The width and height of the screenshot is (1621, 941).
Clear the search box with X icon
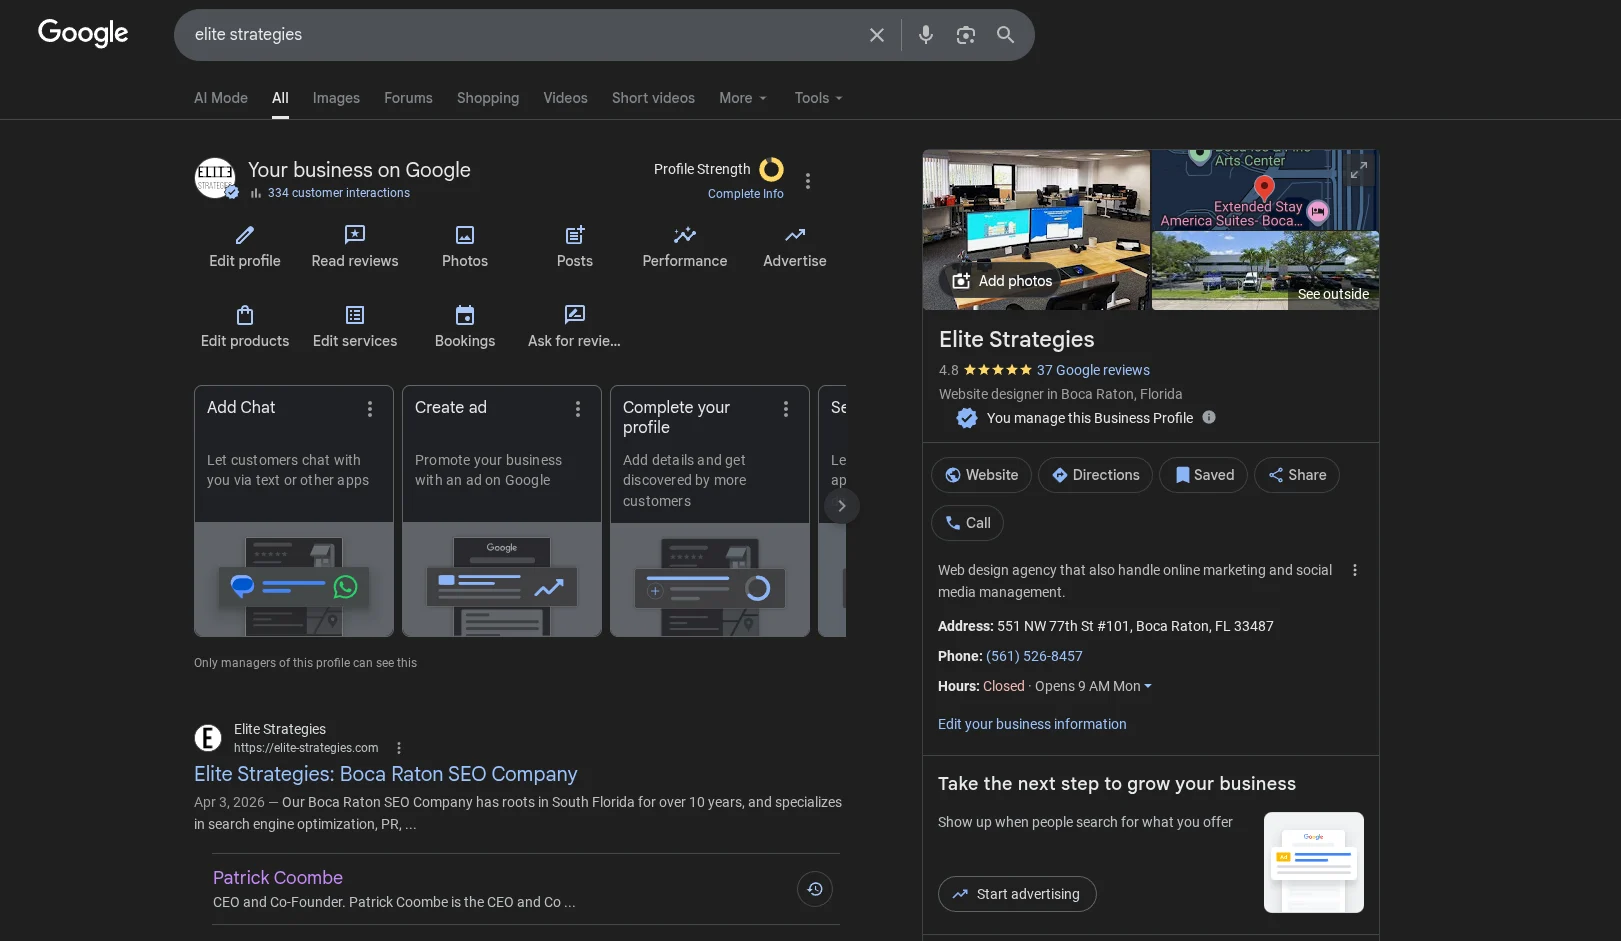coord(877,35)
